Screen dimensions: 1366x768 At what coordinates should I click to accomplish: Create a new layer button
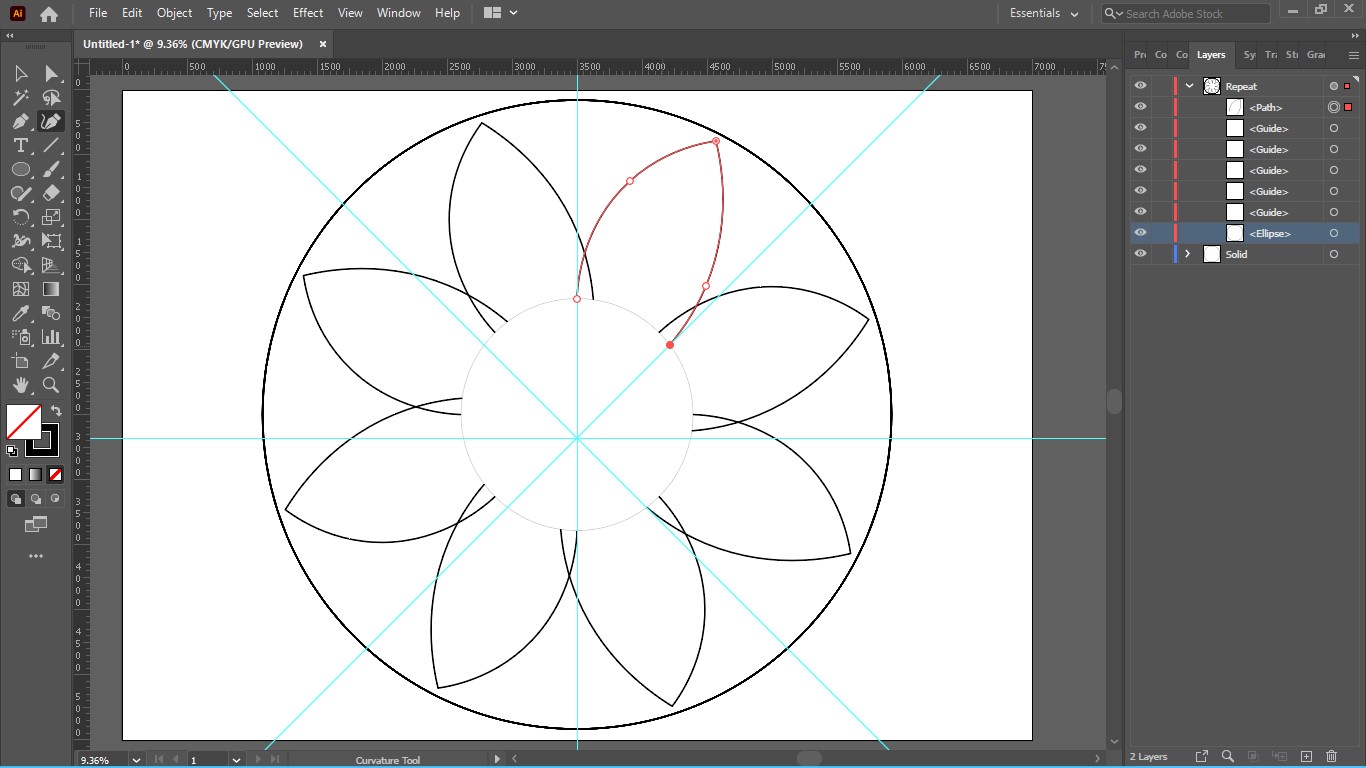coord(1306,757)
